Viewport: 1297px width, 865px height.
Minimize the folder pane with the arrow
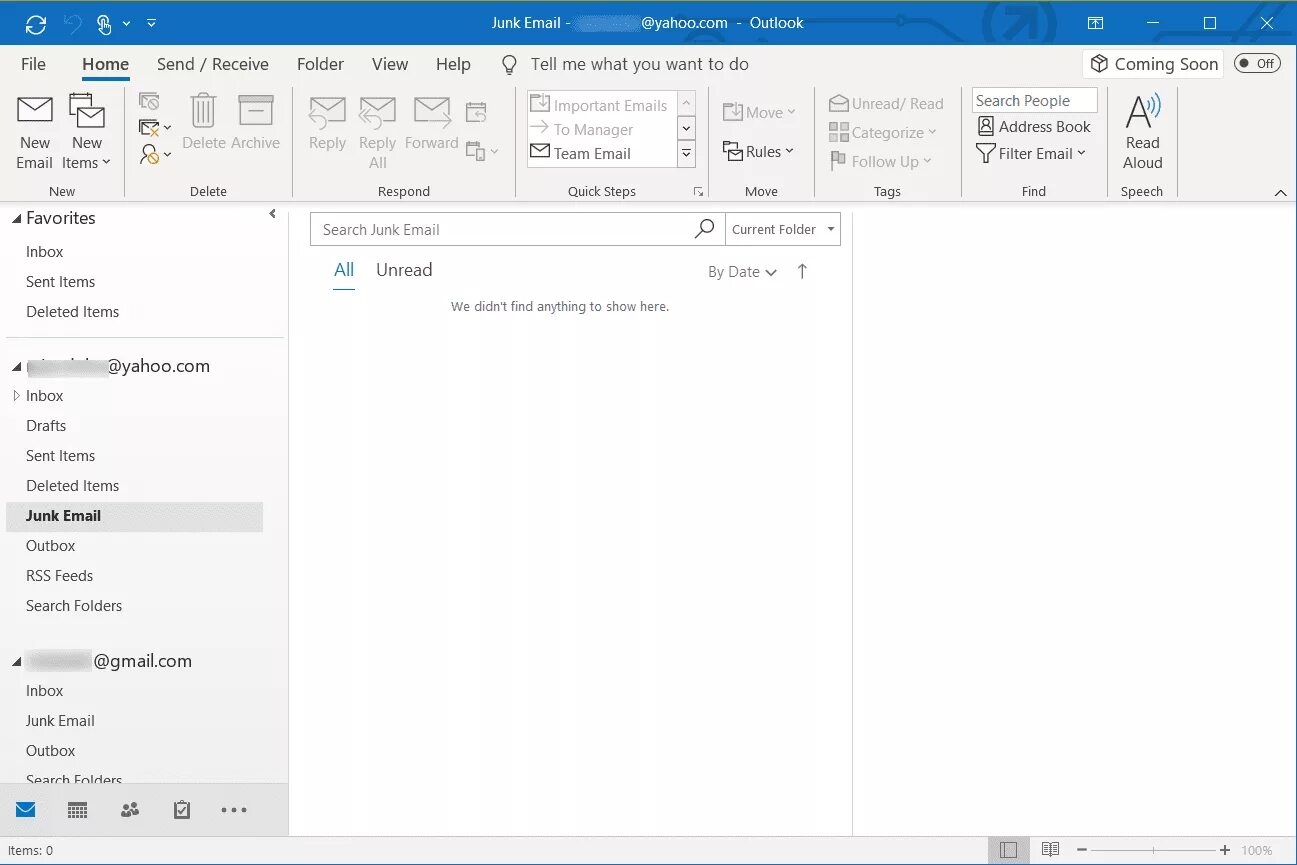(x=272, y=214)
